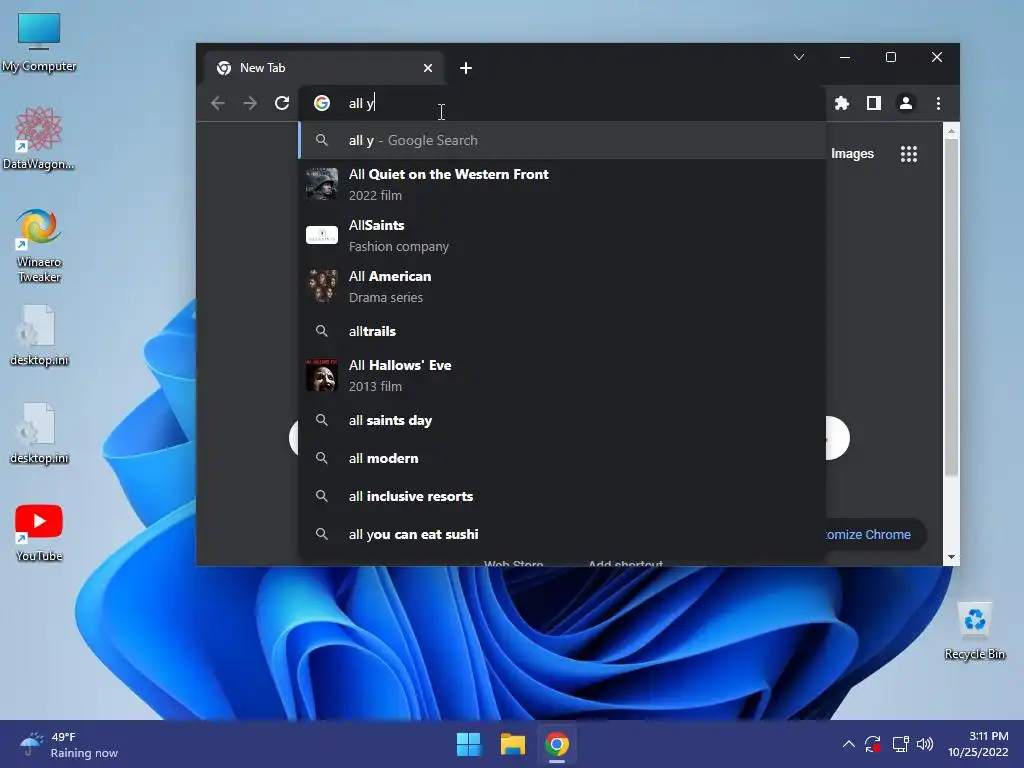
Task: Click the page scrollbar up arrow
Action: click(952, 131)
